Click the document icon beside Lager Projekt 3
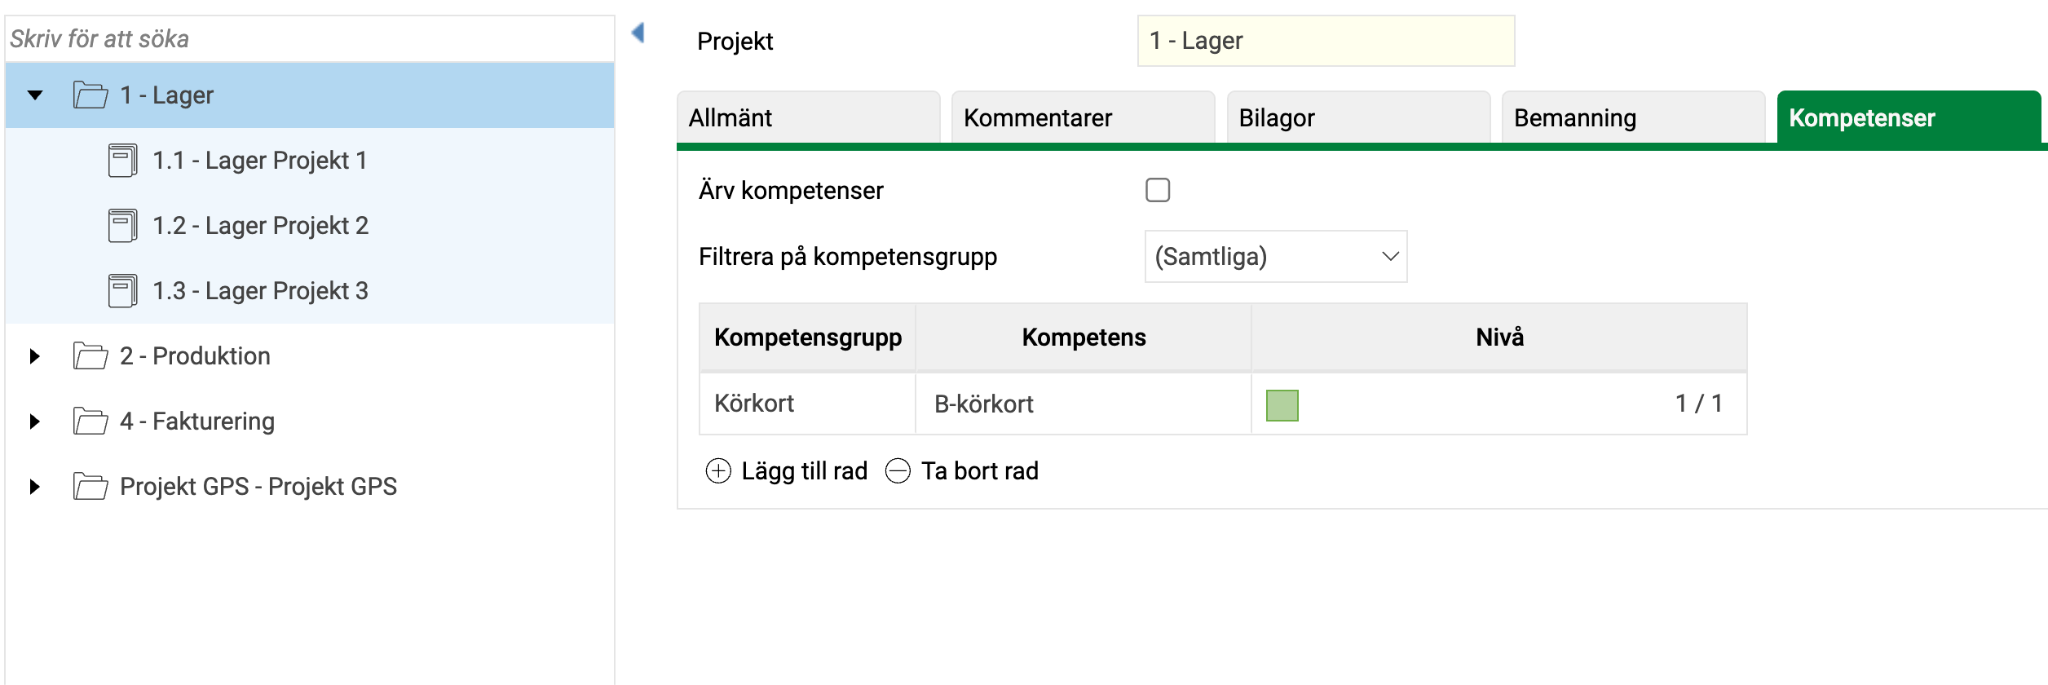The image size is (2048, 685). [x=123, y=291]
